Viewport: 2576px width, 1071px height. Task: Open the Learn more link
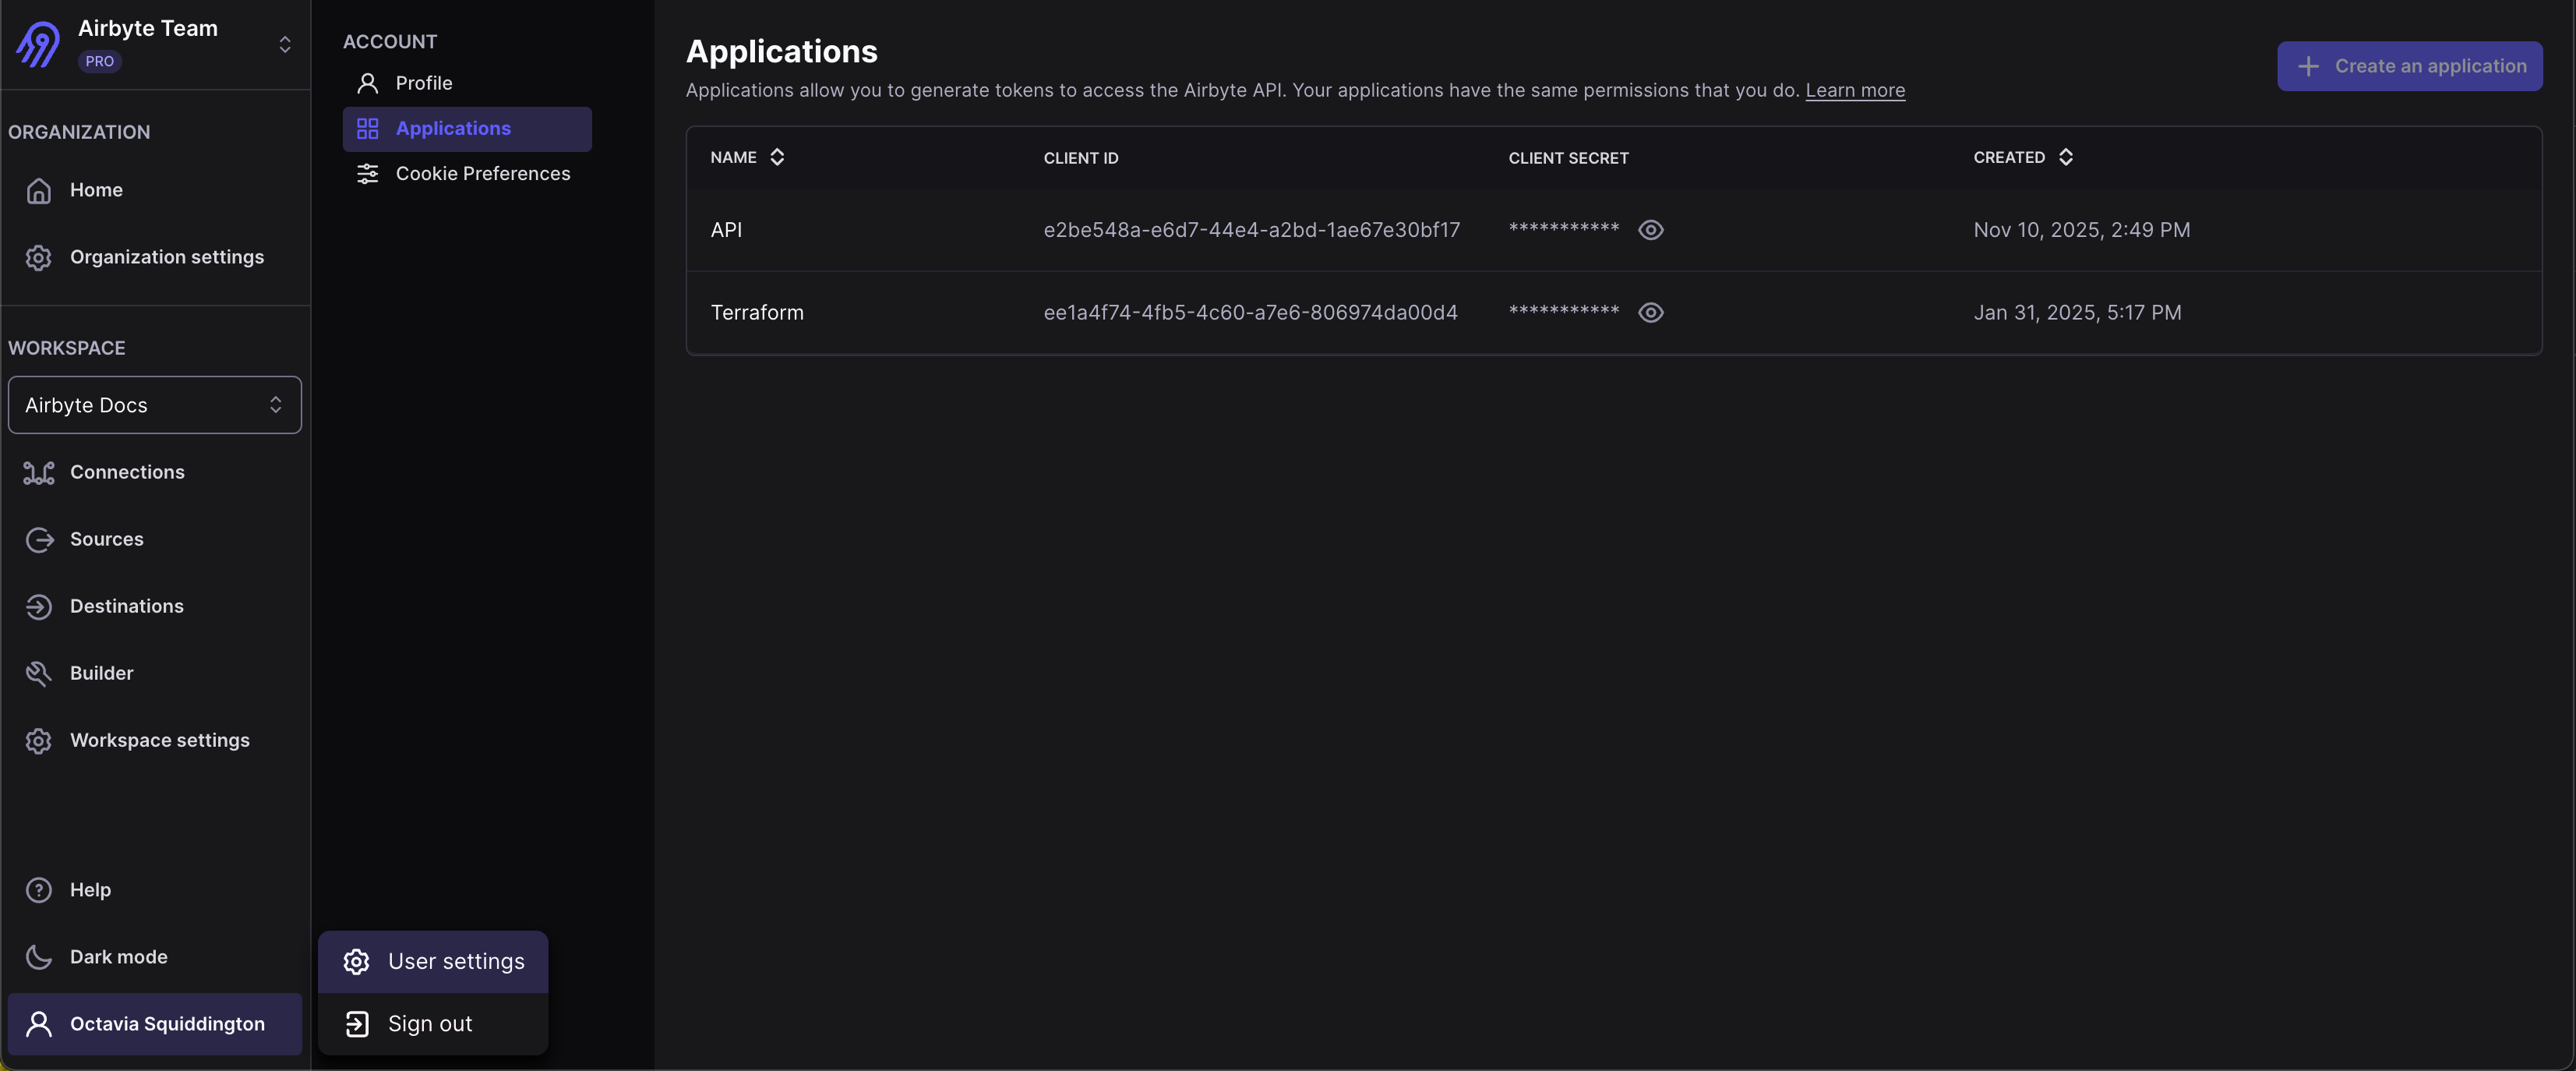[x=1855, y=90]
